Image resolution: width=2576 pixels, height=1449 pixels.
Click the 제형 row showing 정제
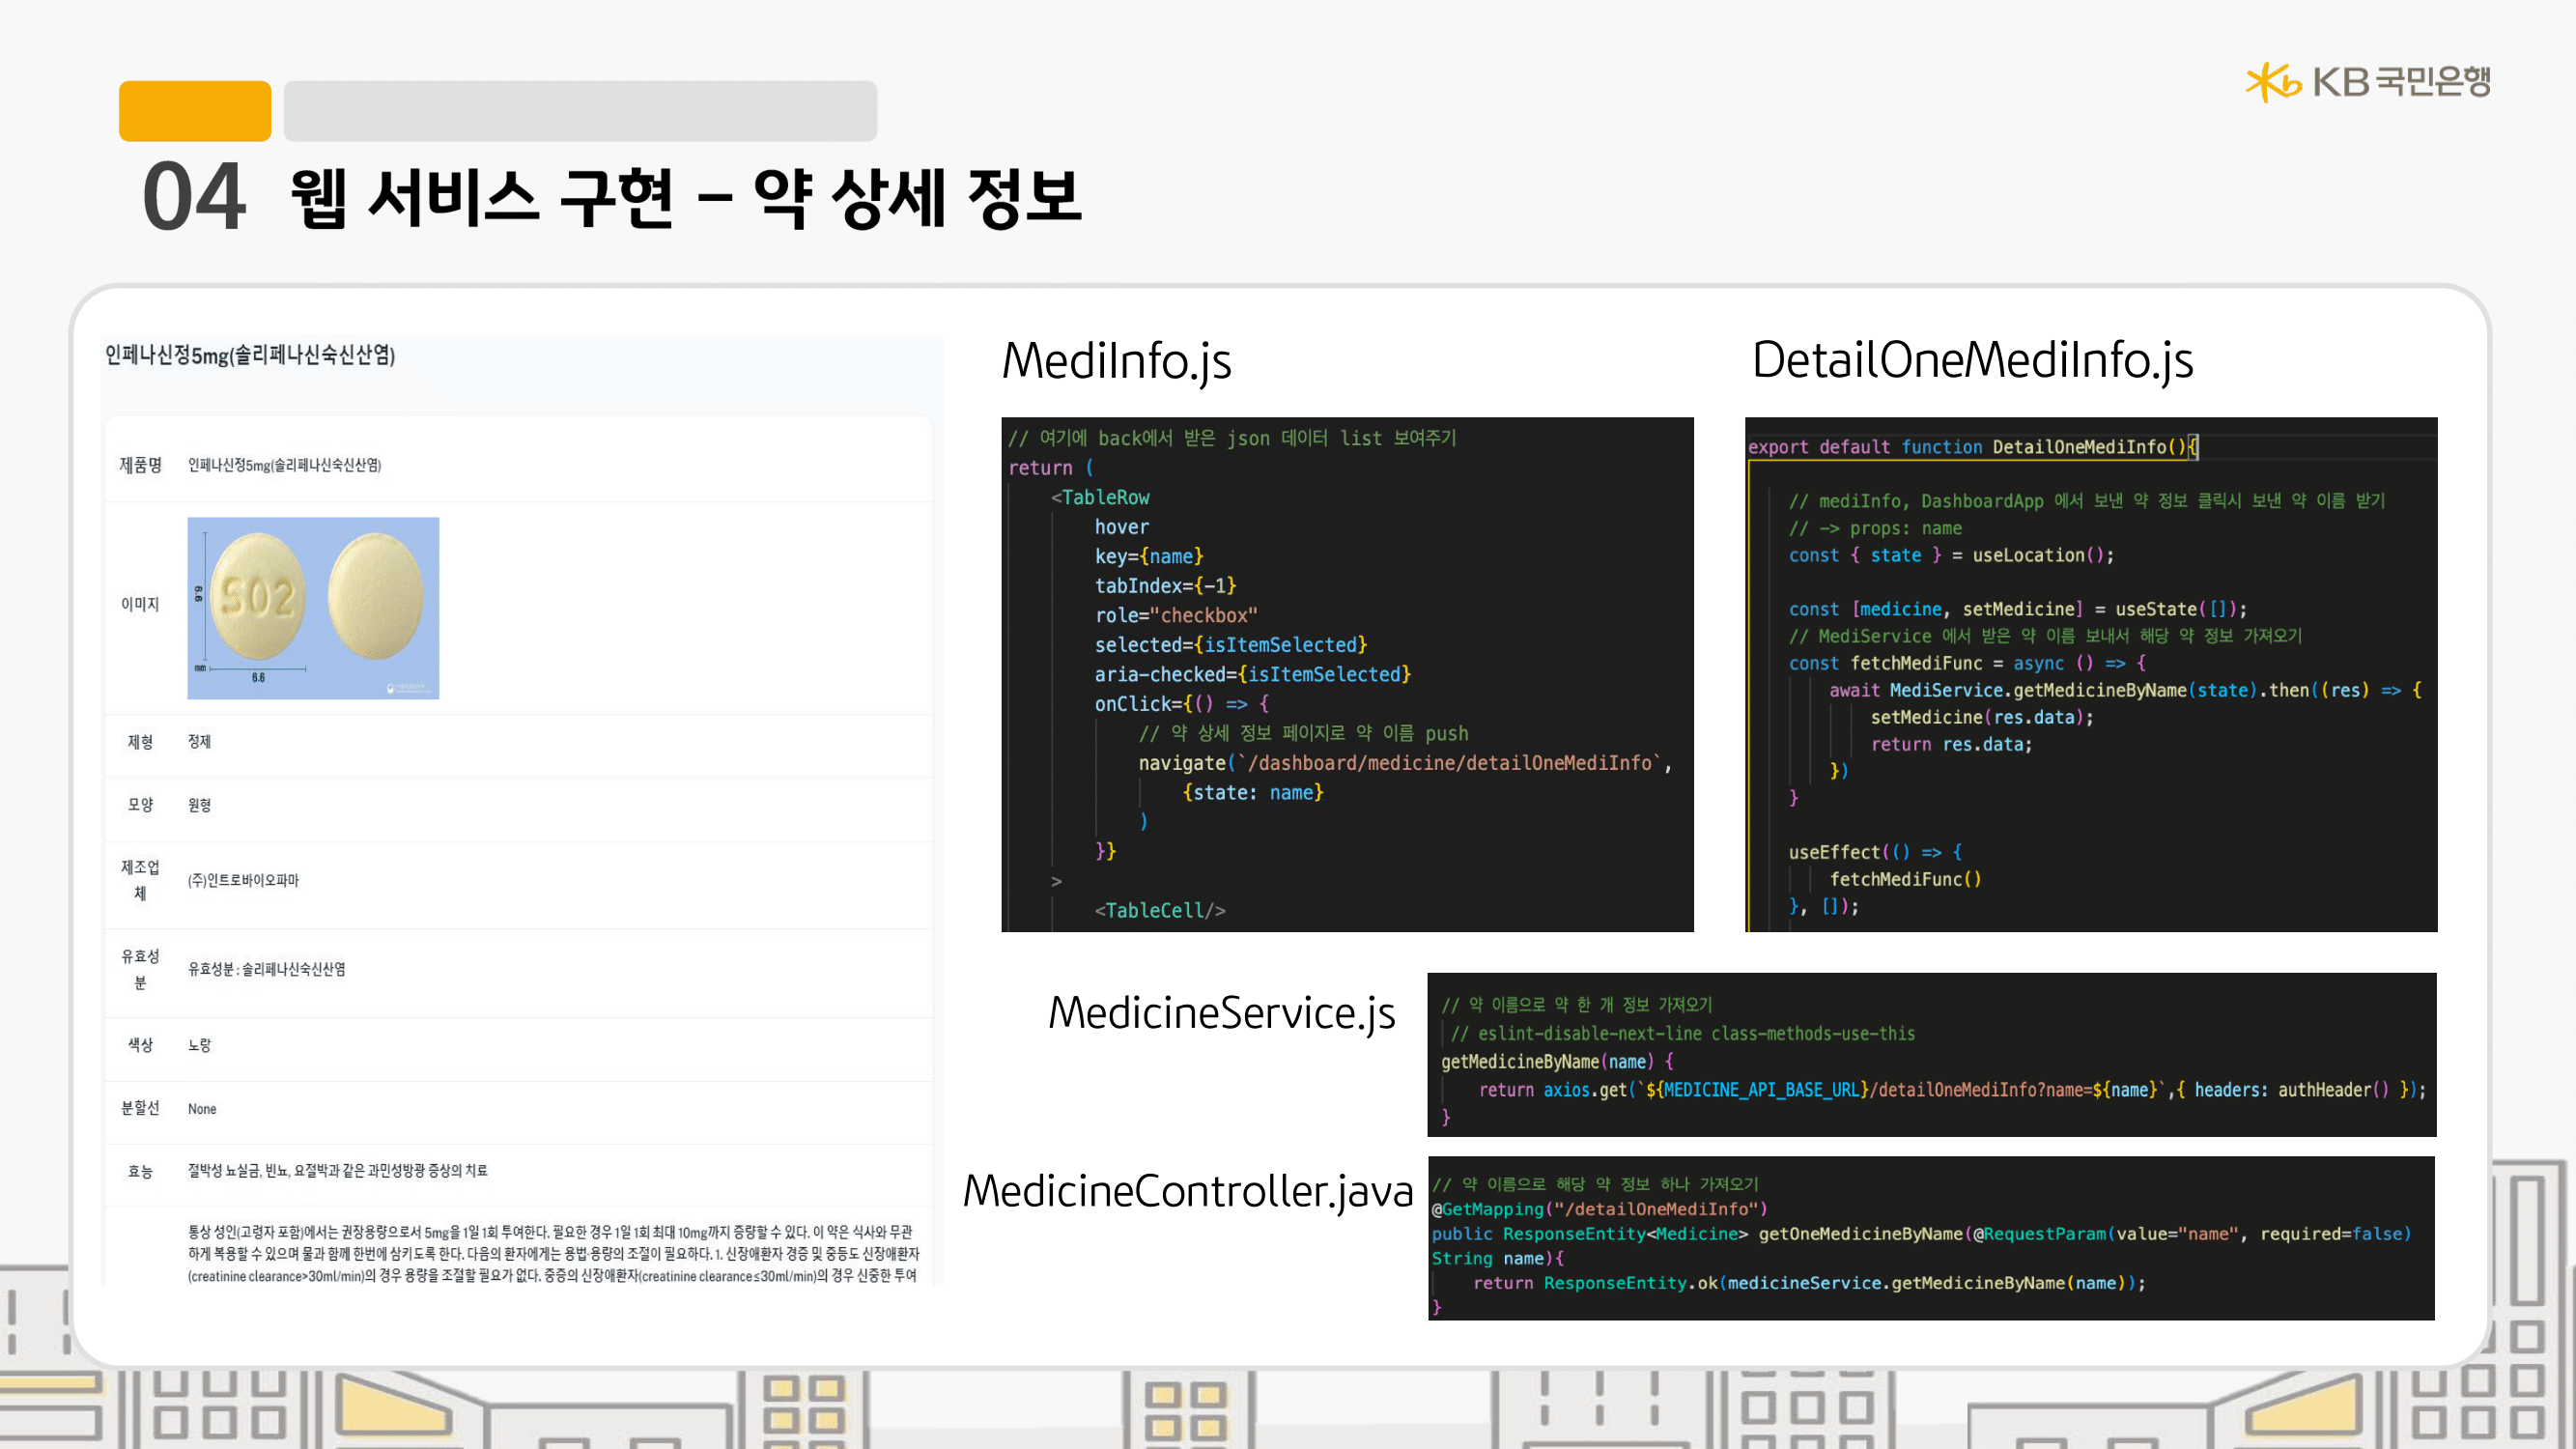pos(199,742)
